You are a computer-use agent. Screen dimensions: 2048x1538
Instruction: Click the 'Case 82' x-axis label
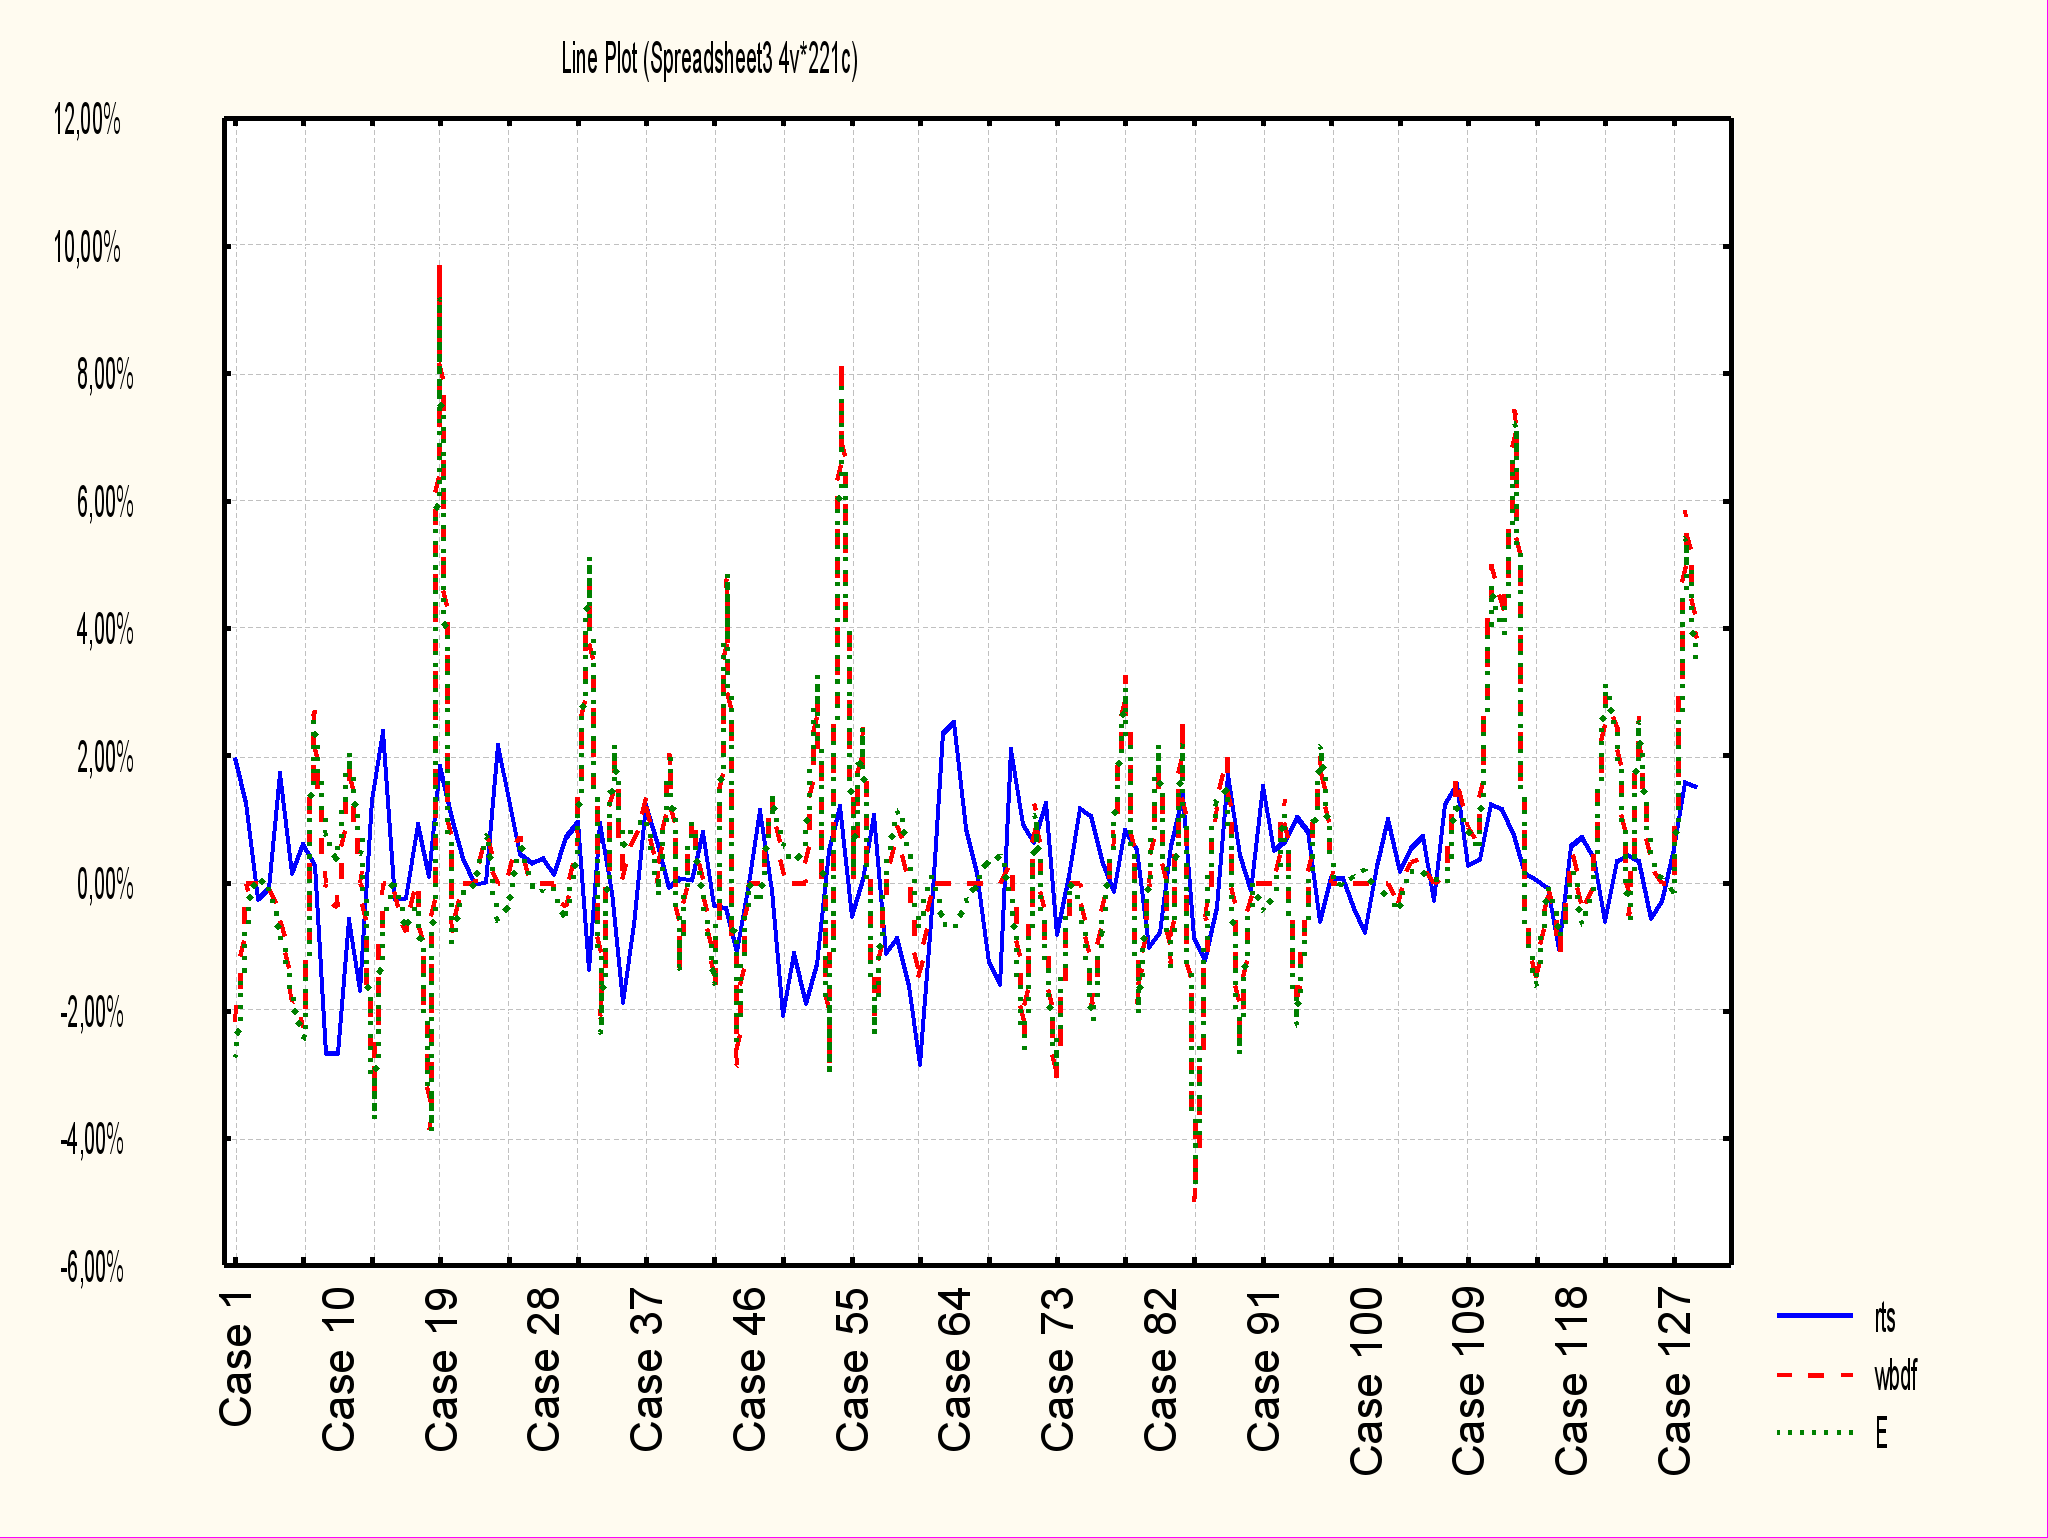1160,1369
